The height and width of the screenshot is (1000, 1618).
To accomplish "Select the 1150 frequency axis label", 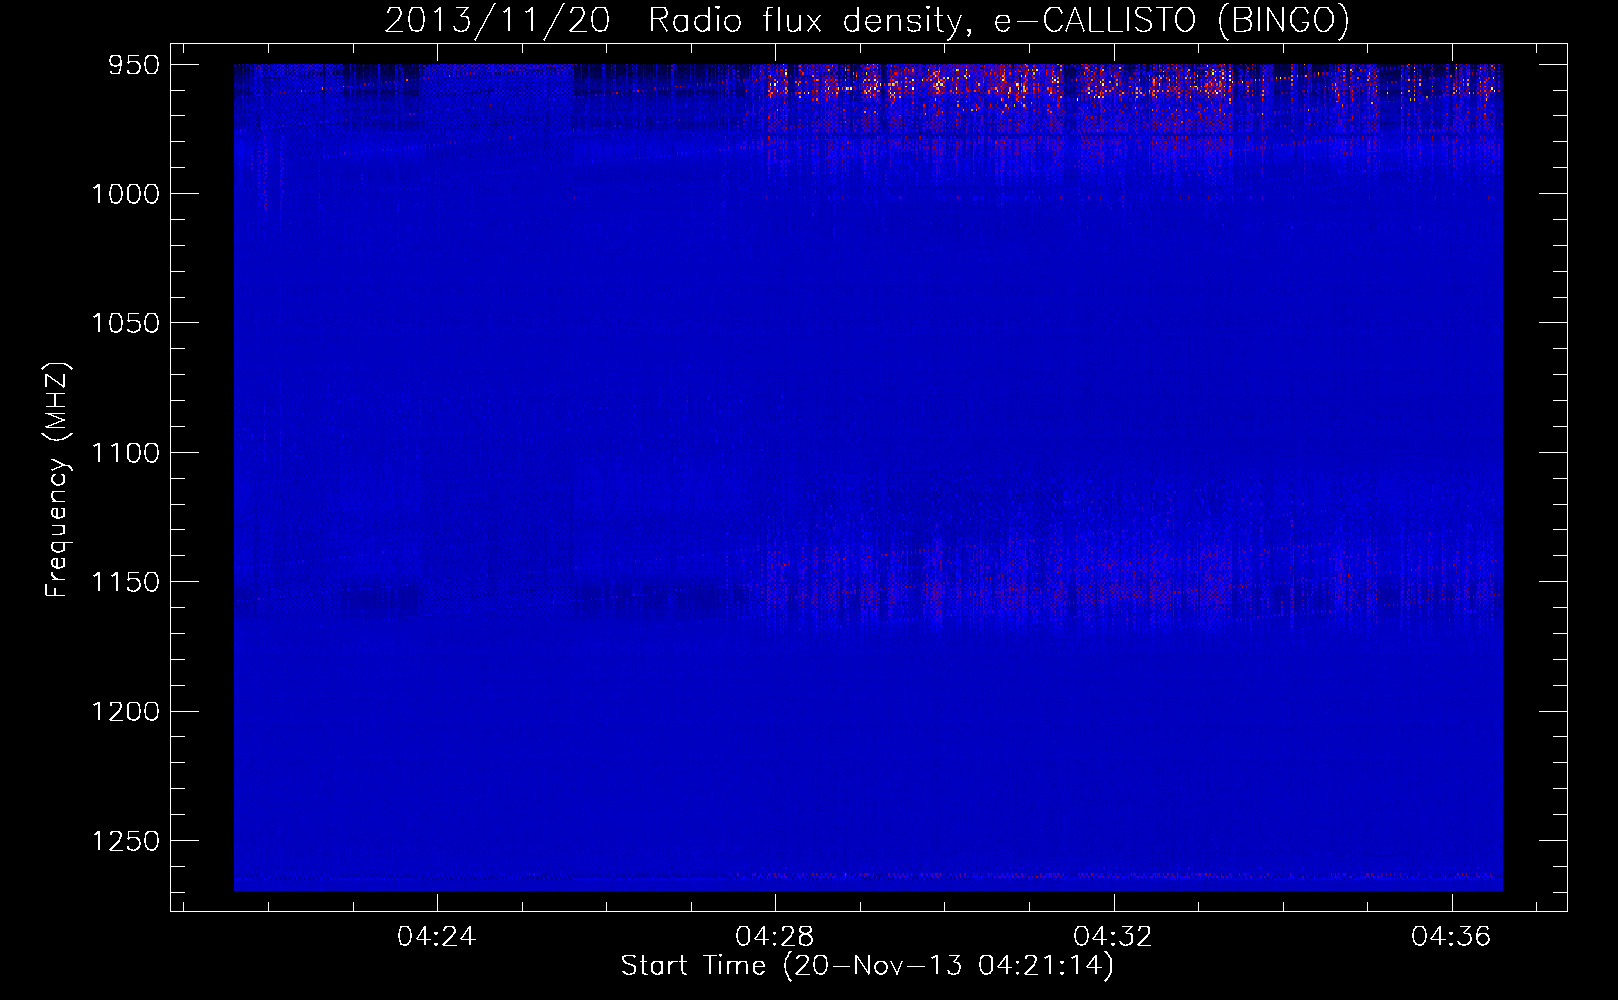I will pos(125,582).
